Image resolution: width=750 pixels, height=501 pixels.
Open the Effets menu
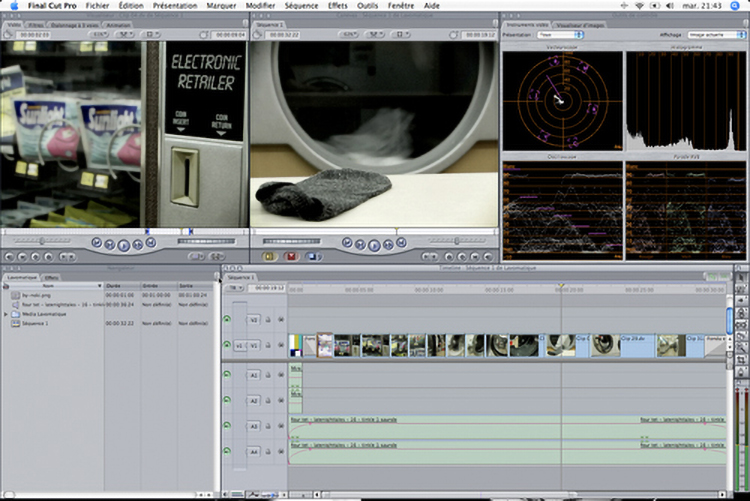point(338,6)
